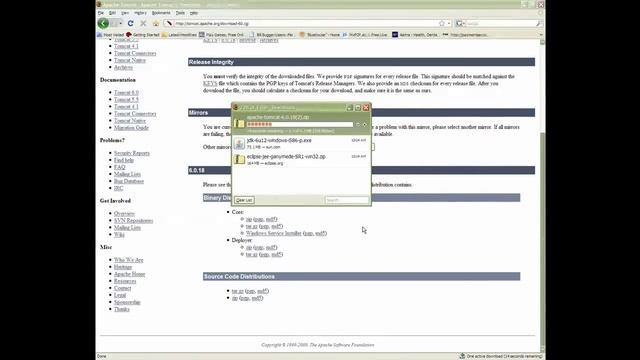Click the site icon in the address bar
This screenshot has height=360, width=640.
(x=169, y=24)
